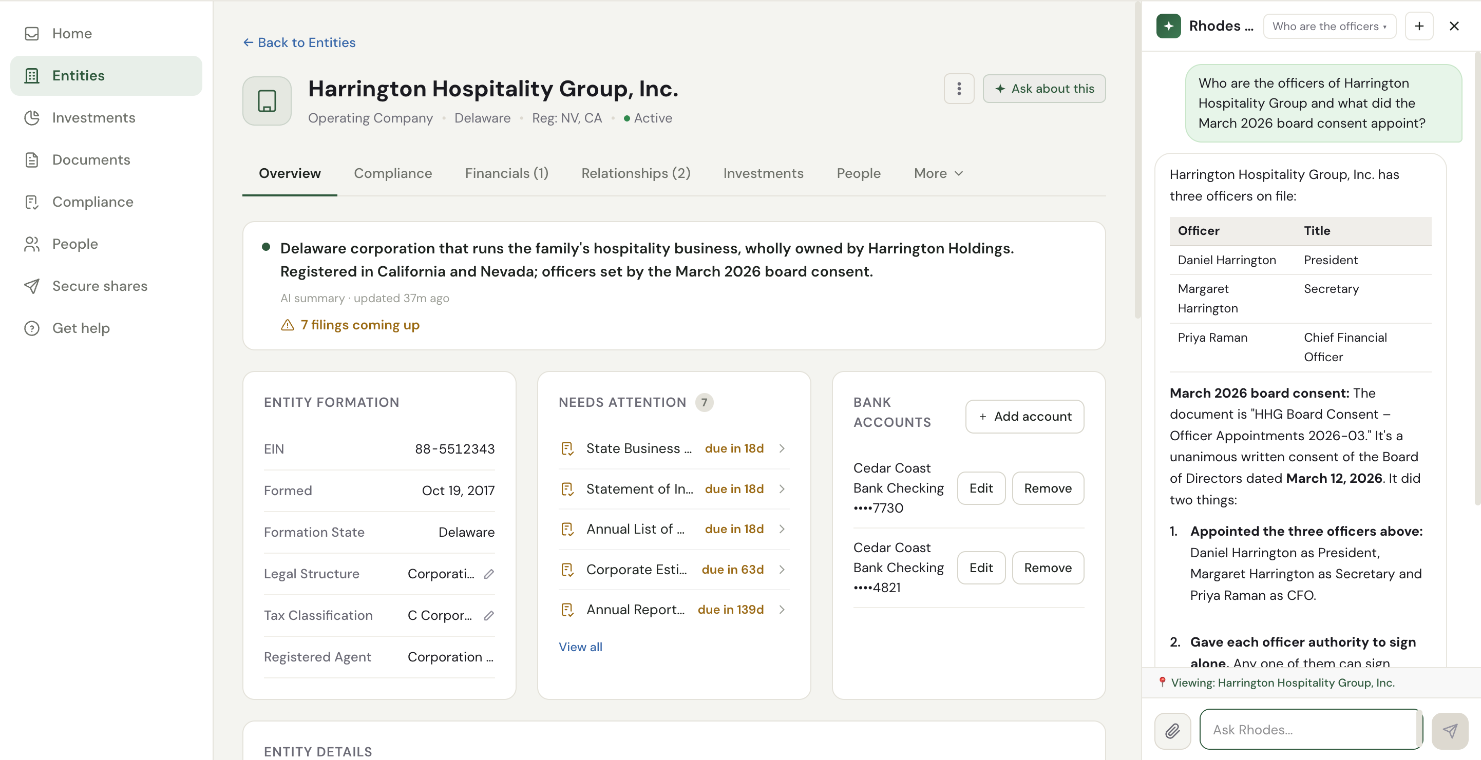
Task: Edit the Cedar Coast account ending 7730
Action: (x=981, y=488)
